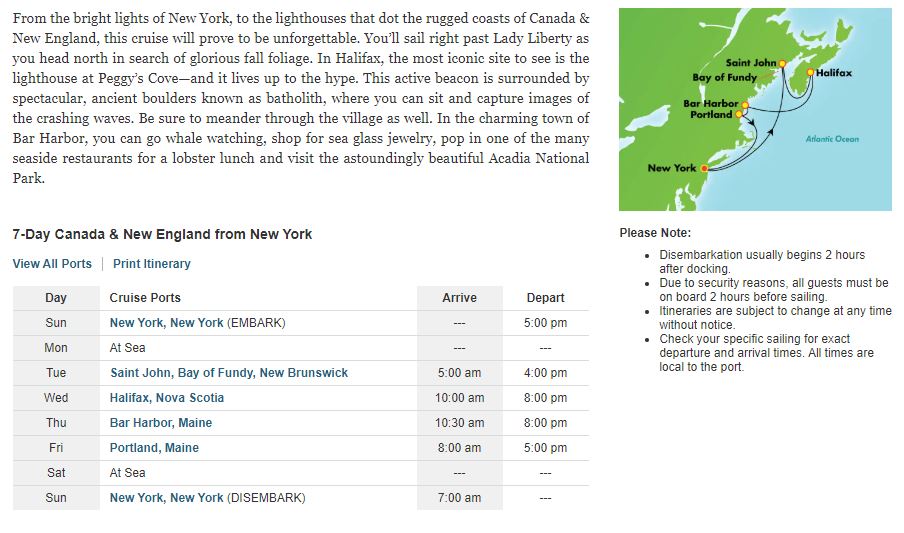Click the 7-Day Canada & New England heading
904x533 pixels.
coord(162,234)
